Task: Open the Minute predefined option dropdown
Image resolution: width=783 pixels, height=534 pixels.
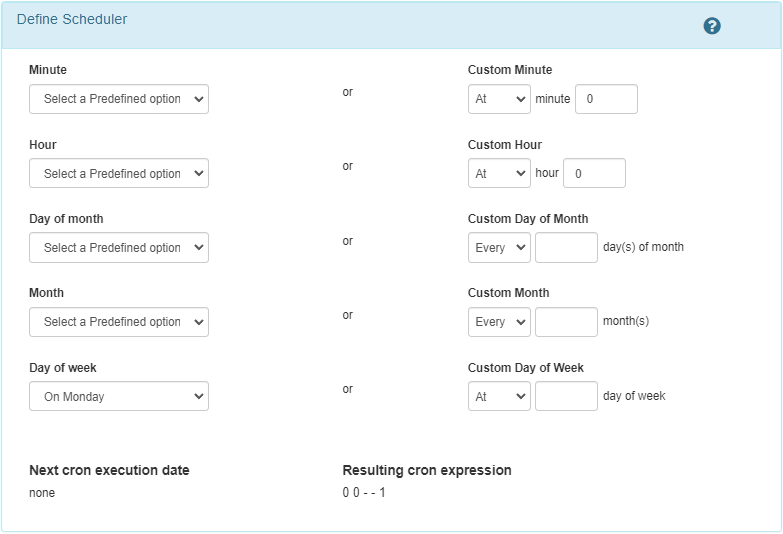Action: point(119,99)
